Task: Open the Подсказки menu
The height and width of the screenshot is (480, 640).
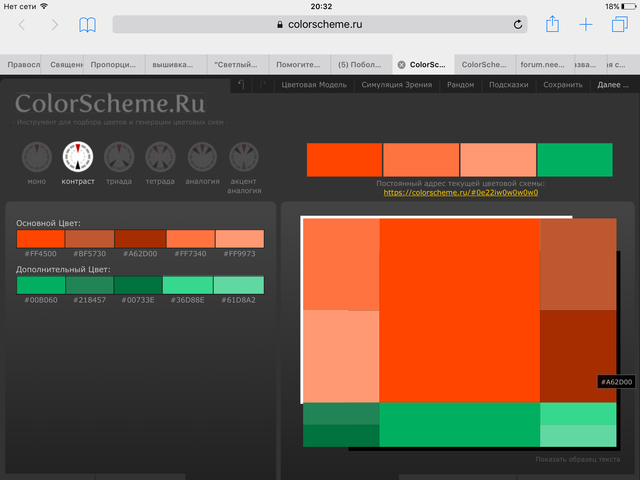Action: (x=509, y=85)
